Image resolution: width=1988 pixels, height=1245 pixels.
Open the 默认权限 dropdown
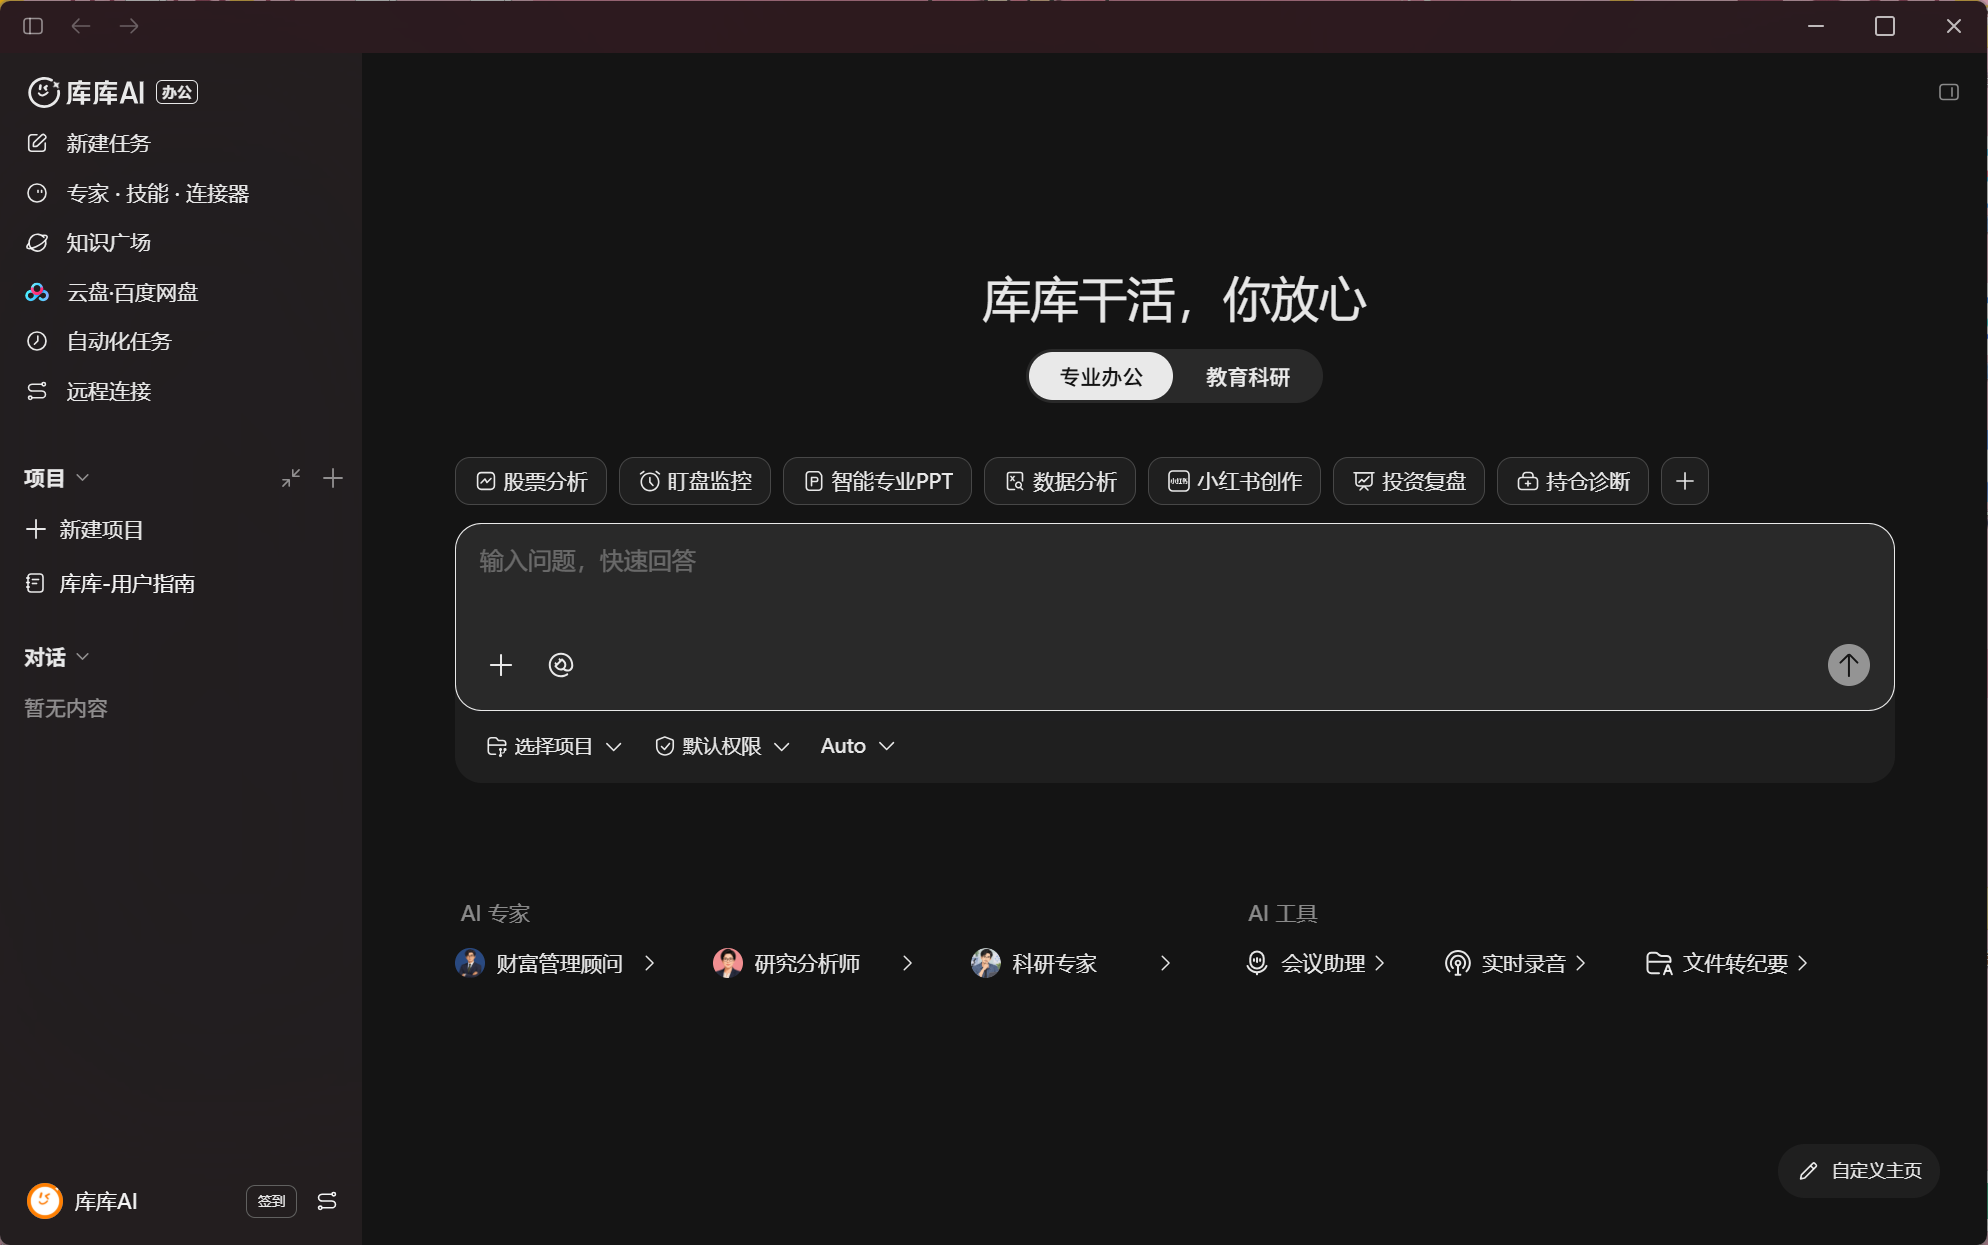pos(723,746)
